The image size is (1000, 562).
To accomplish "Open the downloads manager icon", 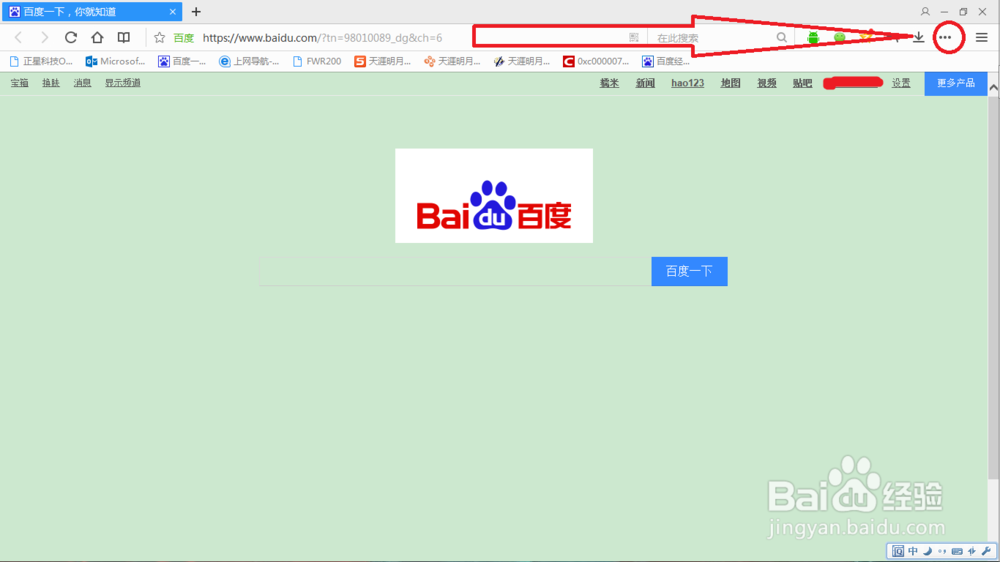I will pos(918,38).
